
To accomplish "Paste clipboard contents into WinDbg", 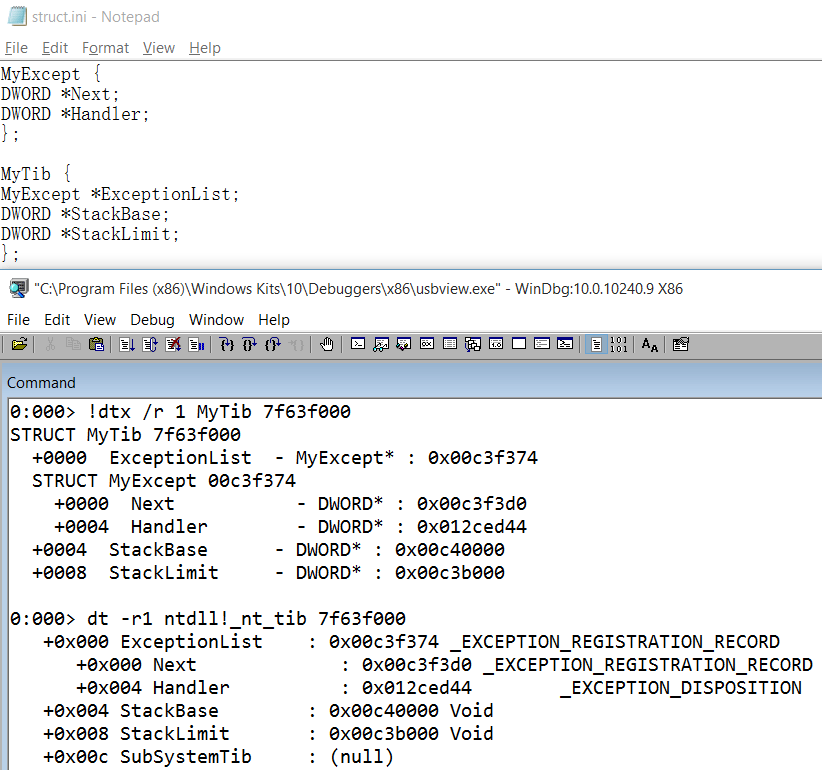I will click(x=97, y=343).
